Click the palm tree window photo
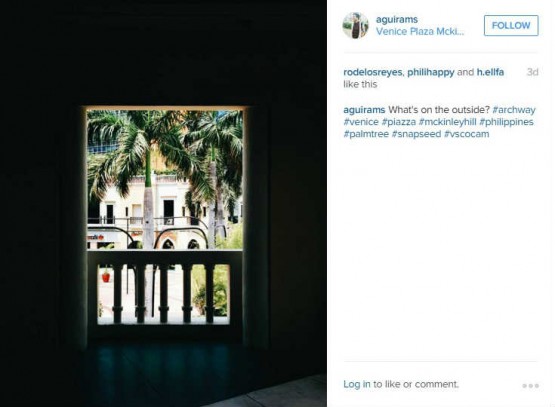This screenshot has height=407, width=555. (x=163, y=204)
